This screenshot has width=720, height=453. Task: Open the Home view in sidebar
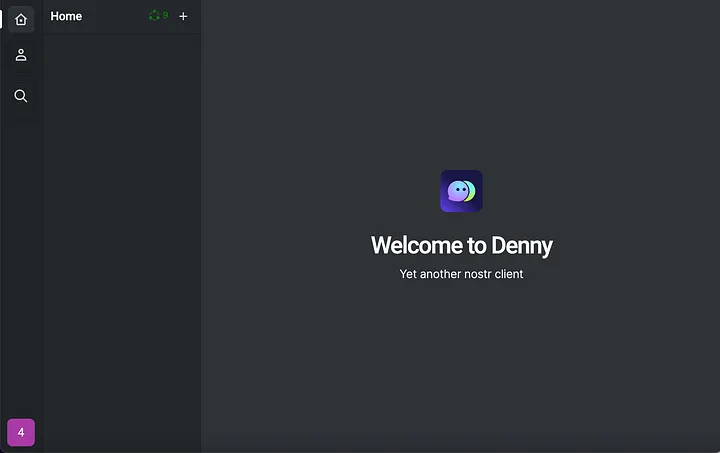click(x=21, y=19)
